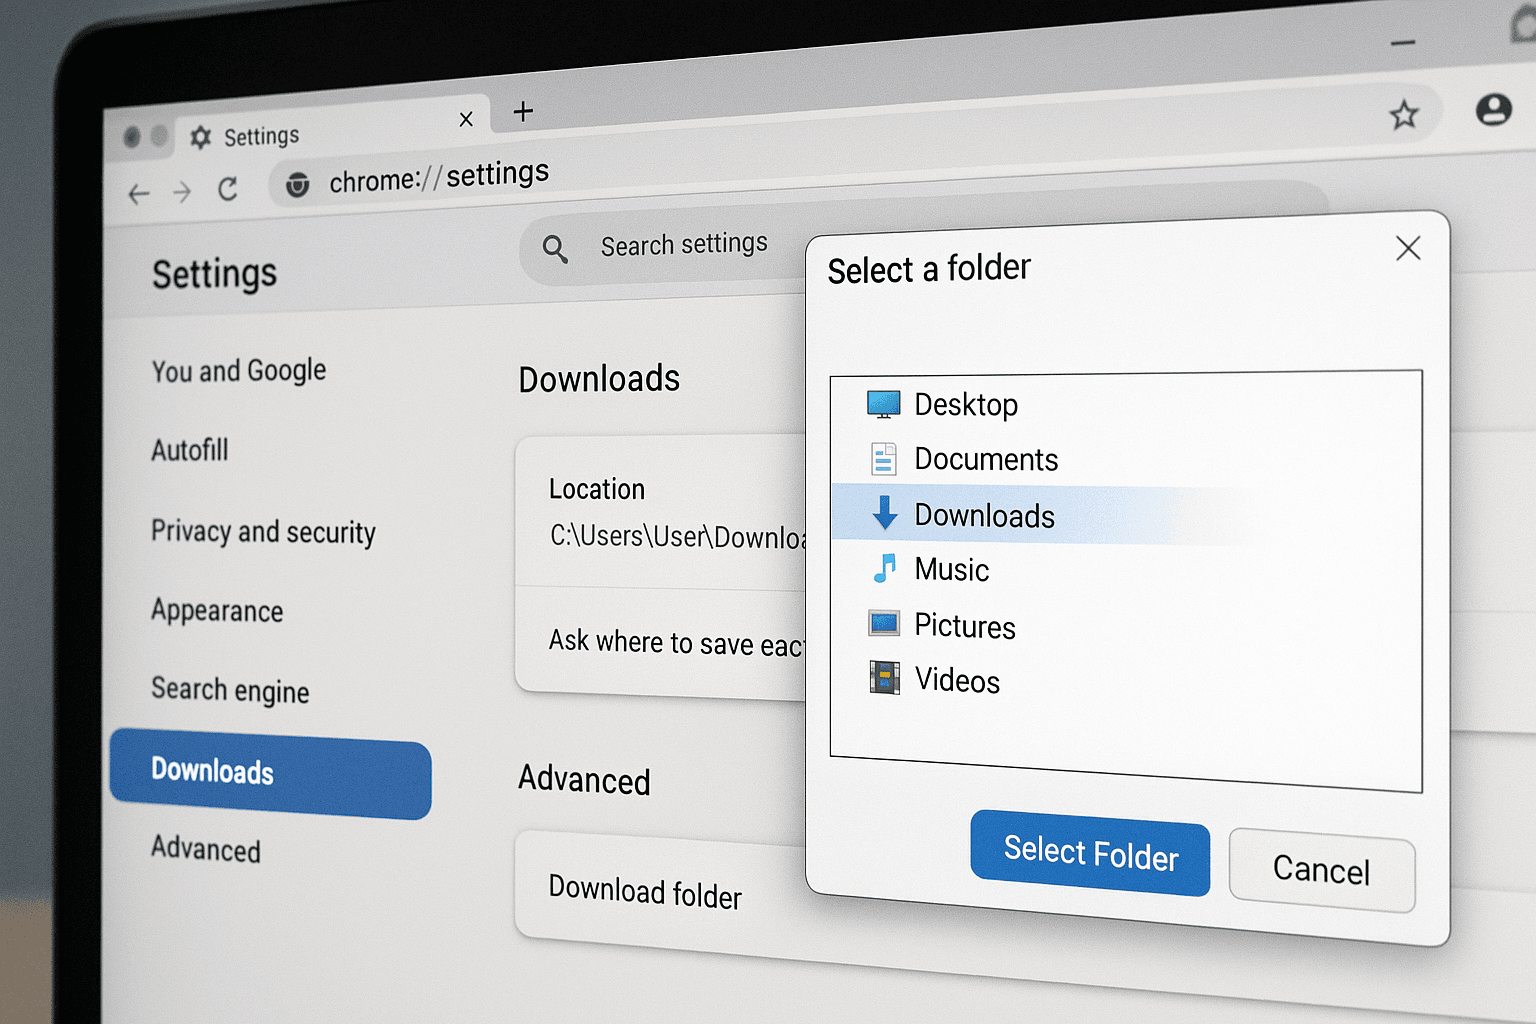Click the browser back arrow

click(x=139, y=193)
